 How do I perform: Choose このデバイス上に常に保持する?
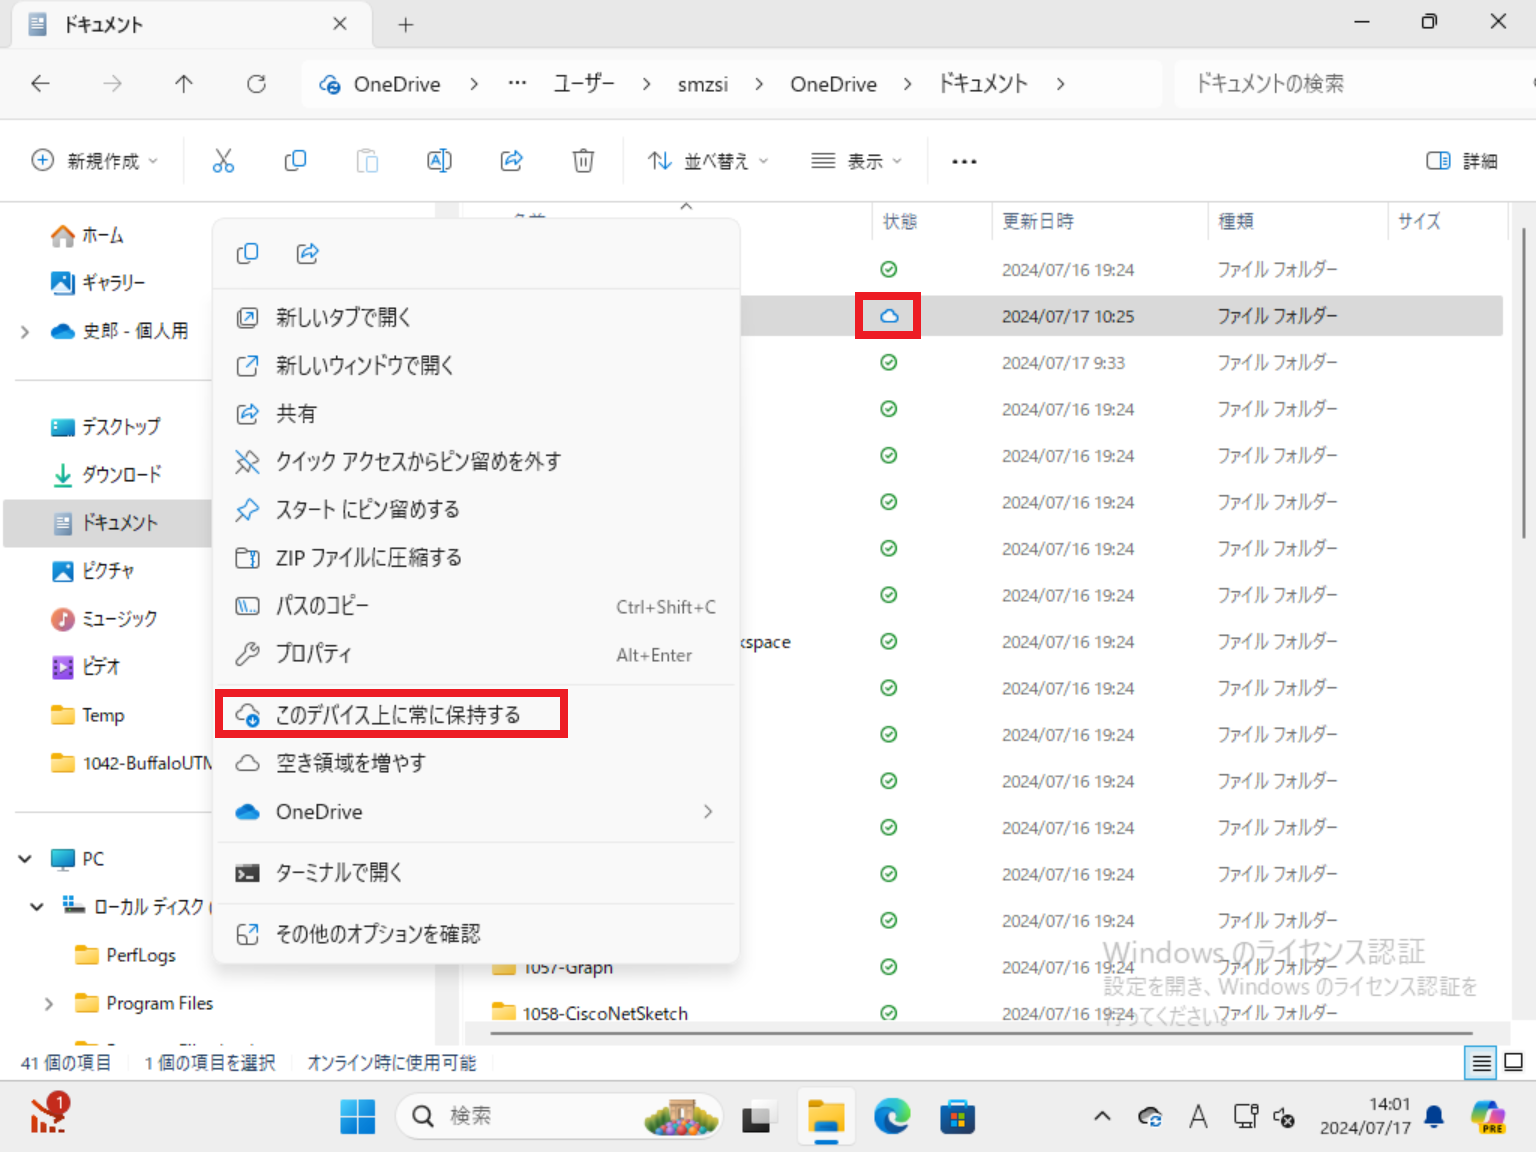coord(476,715)
